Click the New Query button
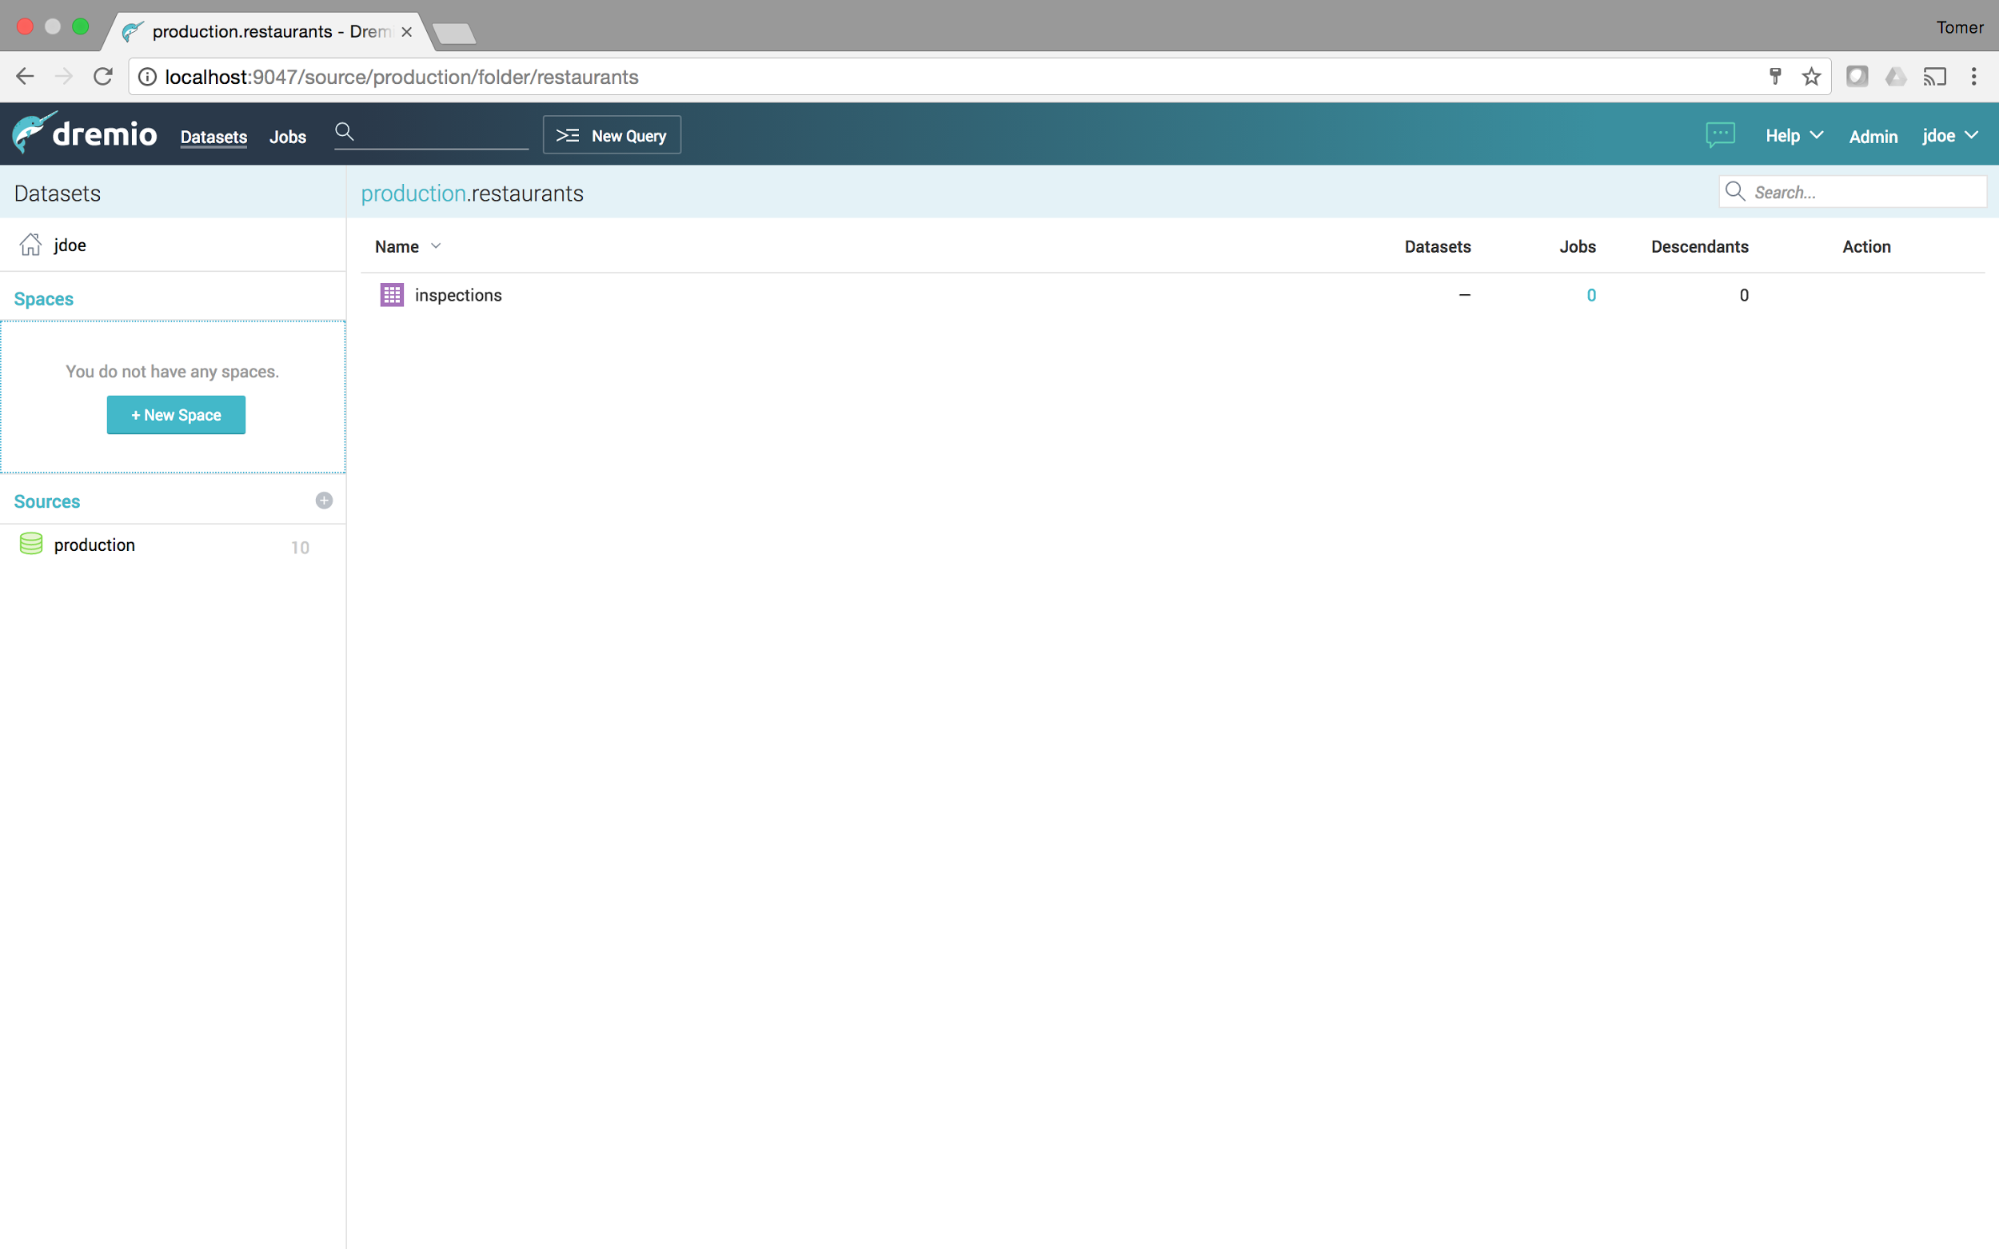Viewport: 1999px width, 1249px height. [x=611, y=136]
